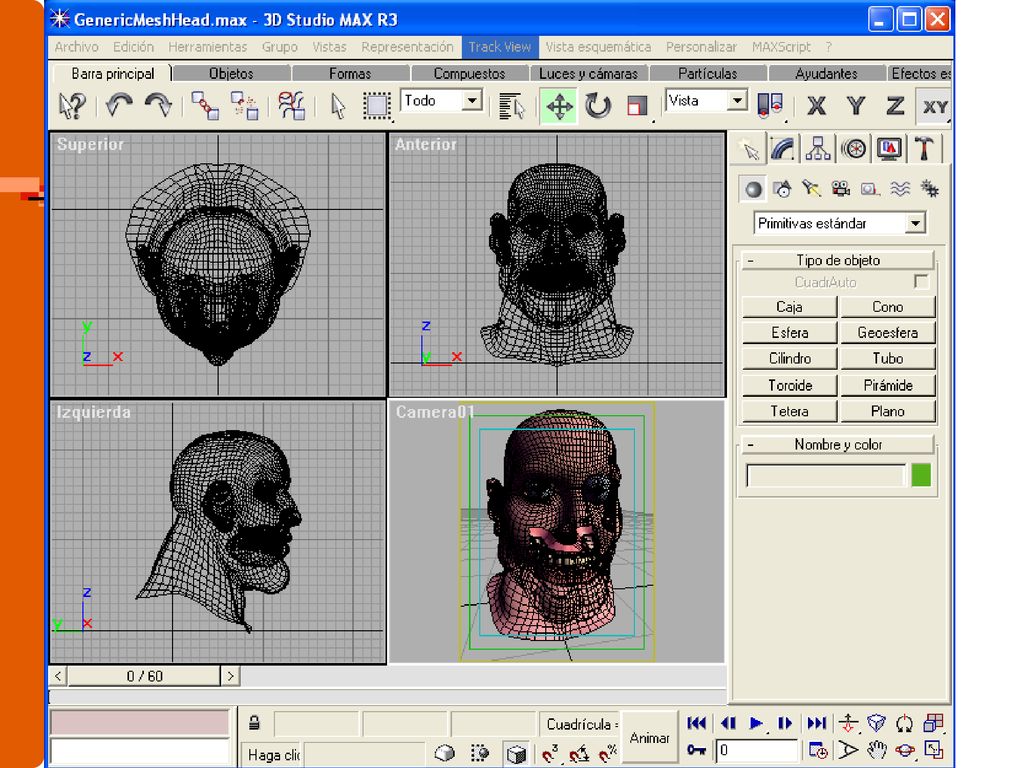Open the Herramientas menu

click(x=208, y=47)
